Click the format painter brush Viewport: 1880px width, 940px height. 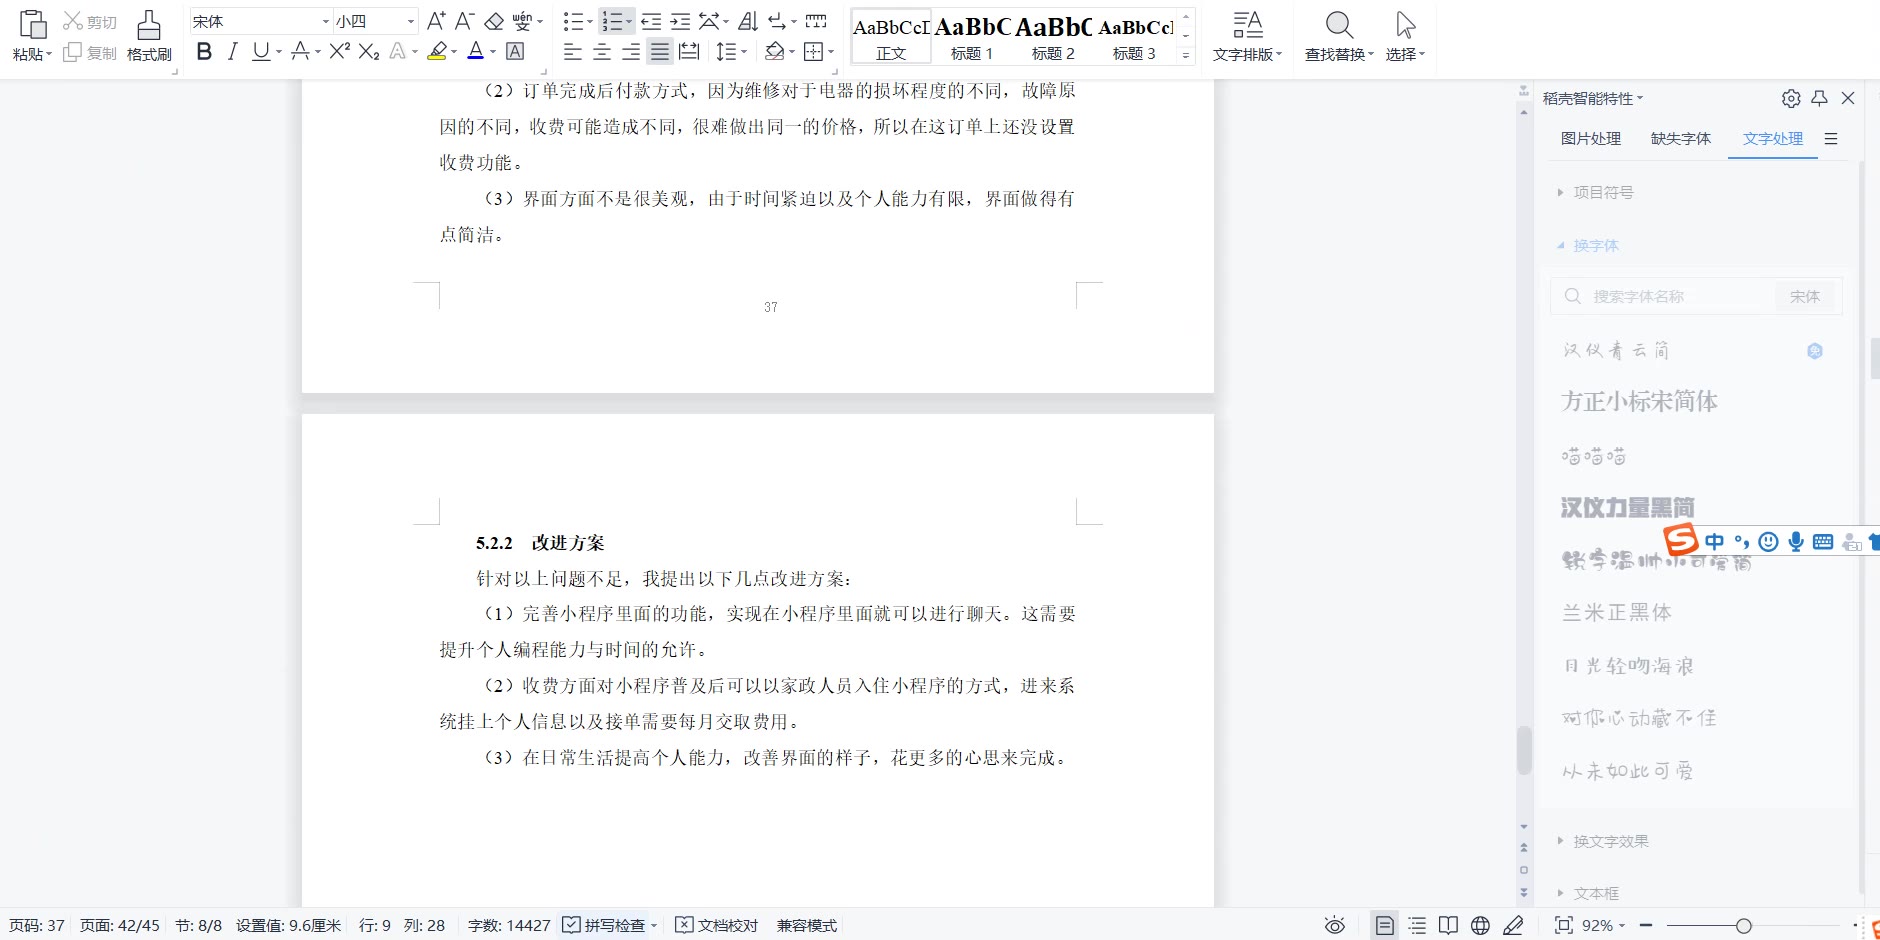coord(149,36)
